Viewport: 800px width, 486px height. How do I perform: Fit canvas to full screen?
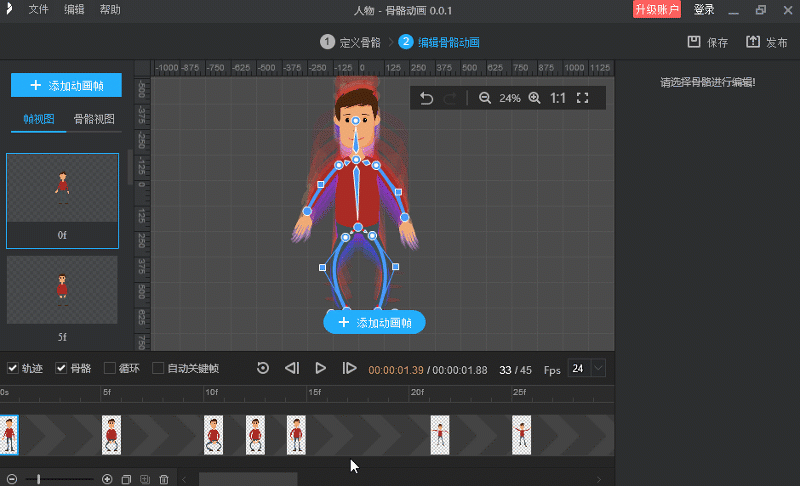coord(583,98)
